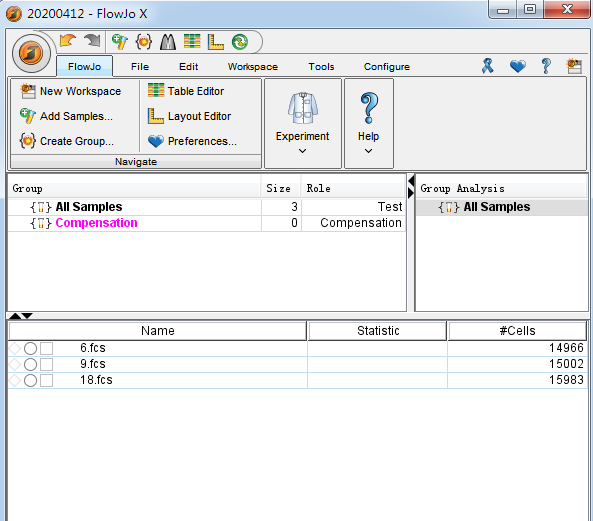
Task: Minimize the FlowJo window
Action: (503, 9)
